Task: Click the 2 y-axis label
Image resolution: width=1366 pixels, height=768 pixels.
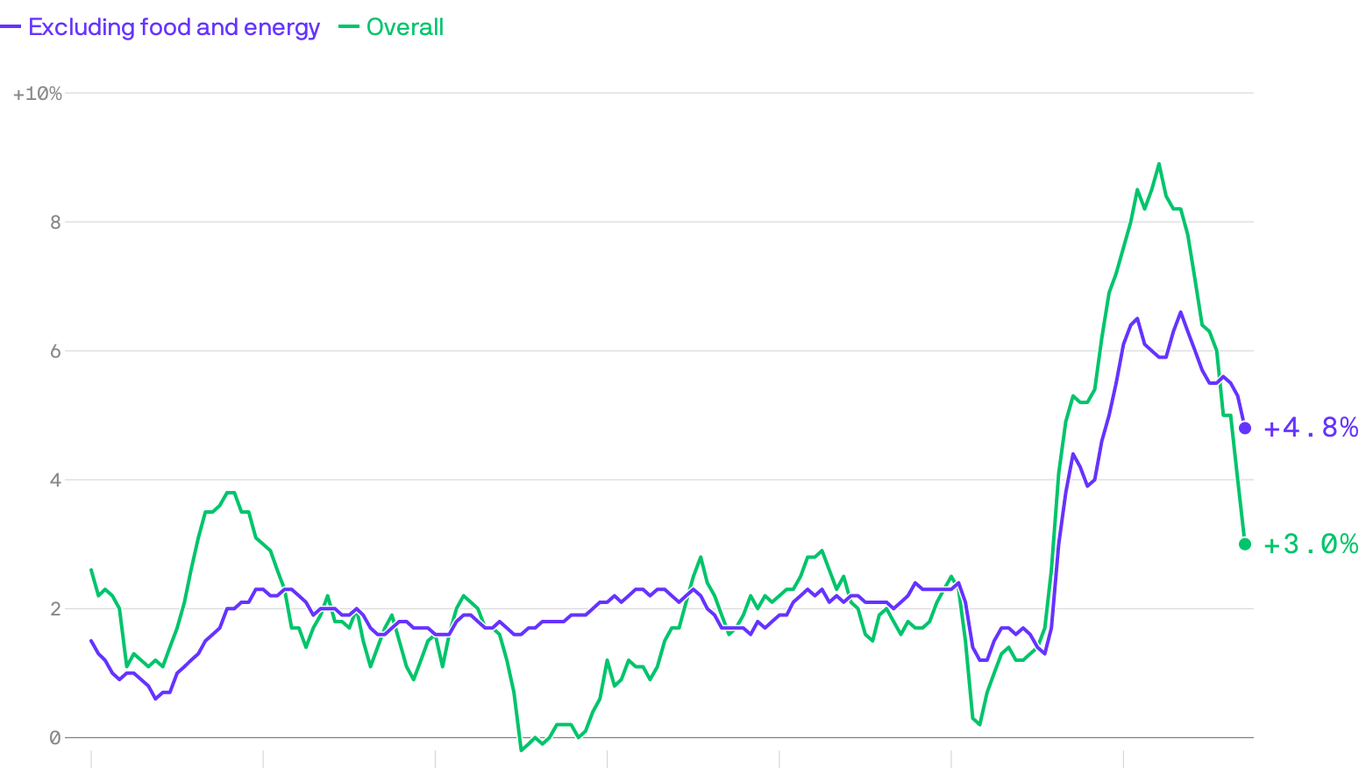Action: click(55, 609)
